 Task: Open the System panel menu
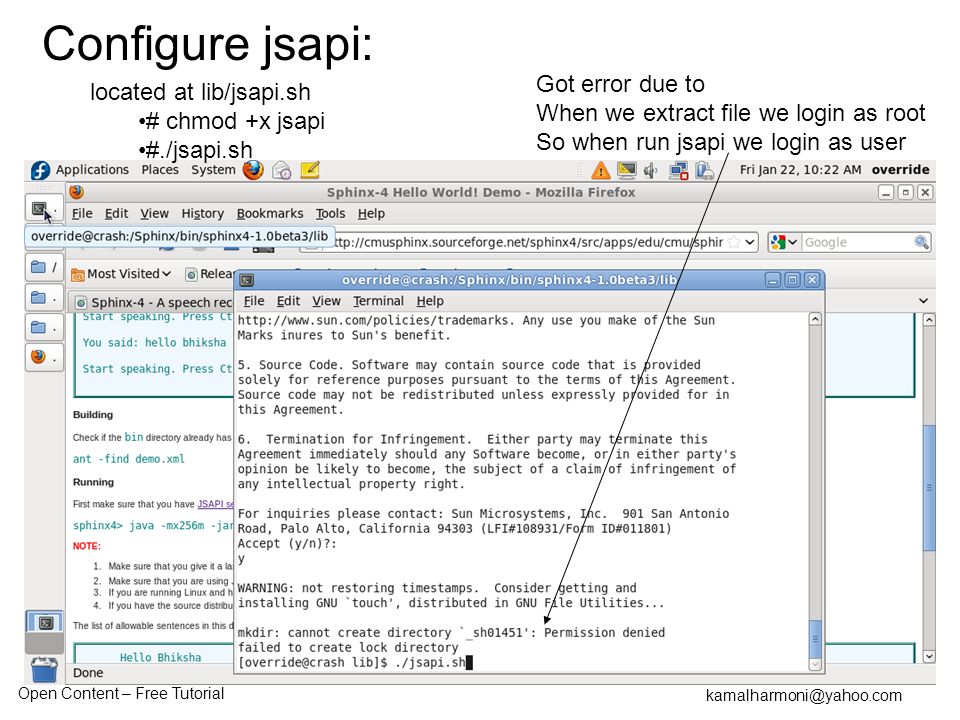213,170
